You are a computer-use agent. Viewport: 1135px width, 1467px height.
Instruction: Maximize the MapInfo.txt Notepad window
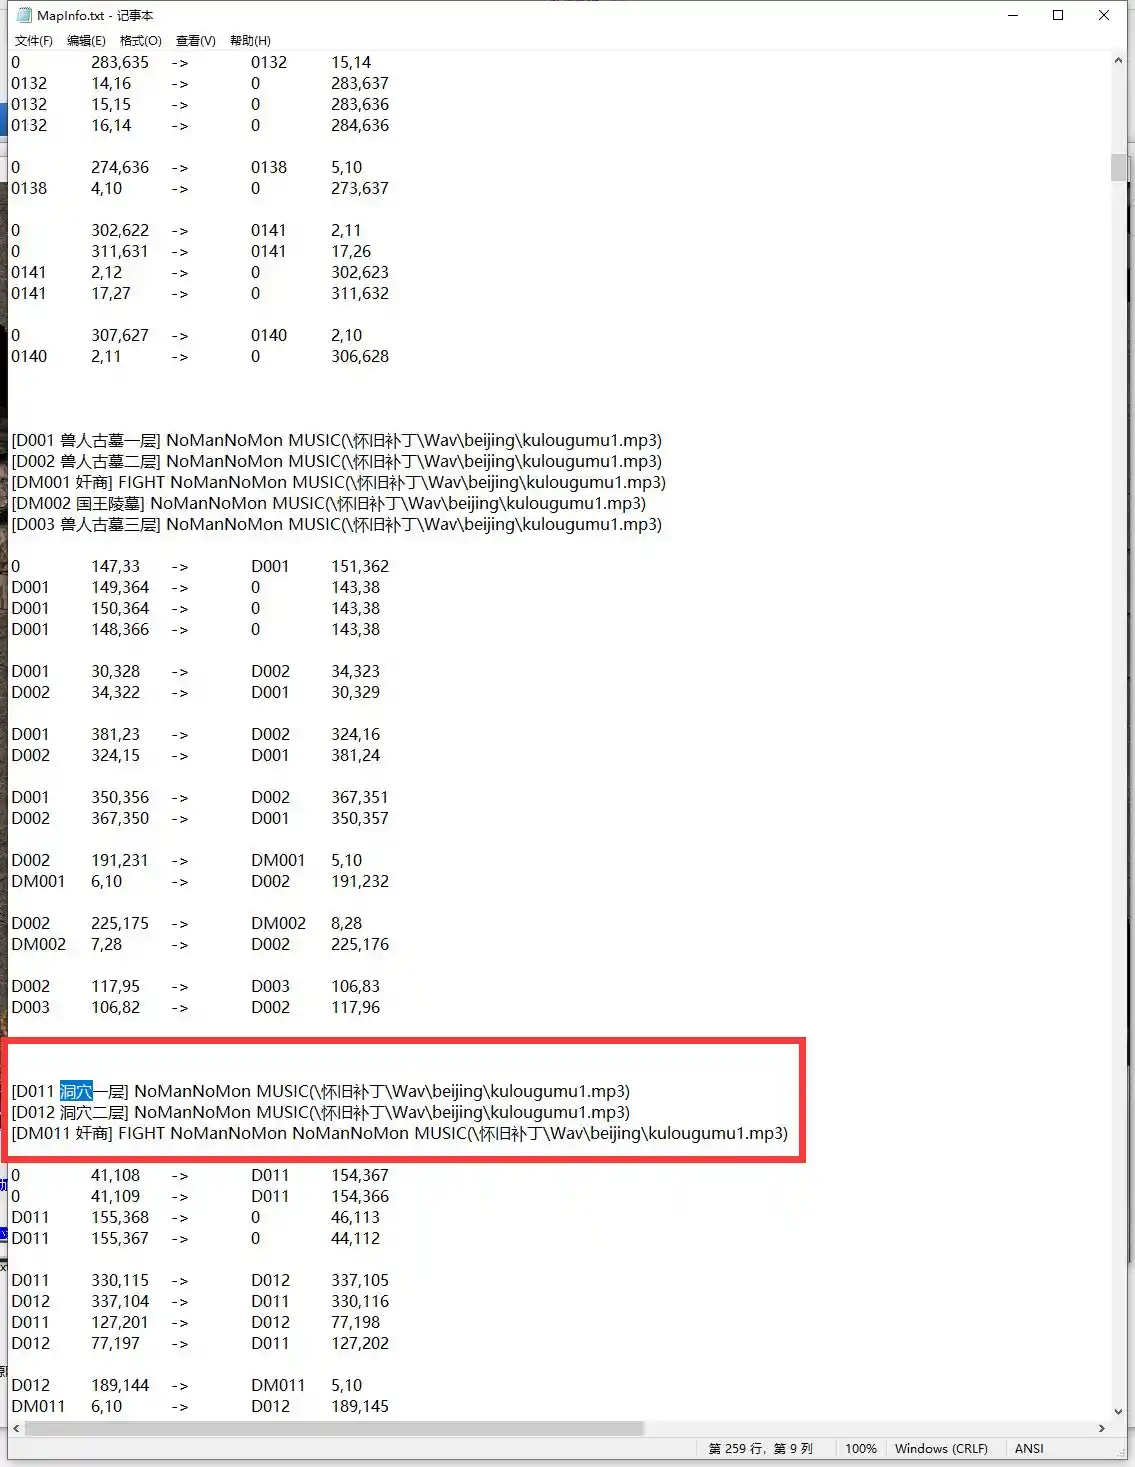(x=1058, y=15)
